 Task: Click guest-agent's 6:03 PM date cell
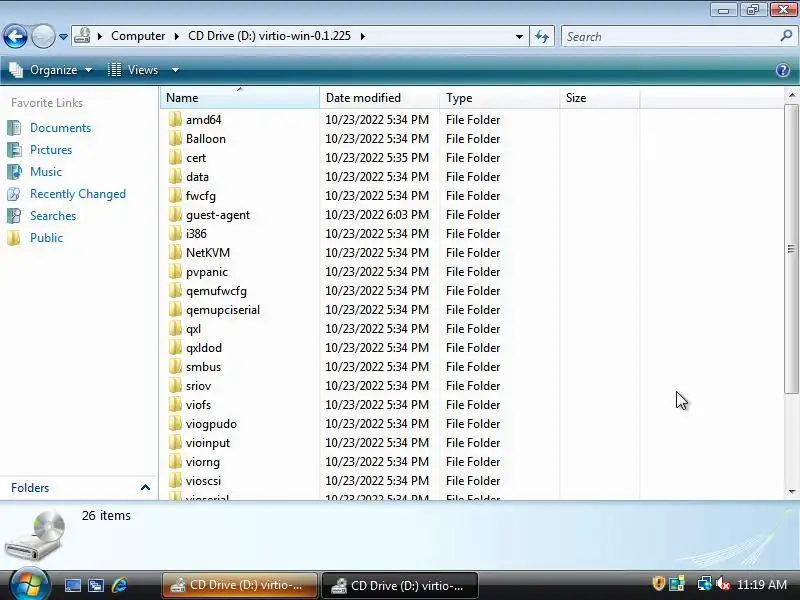coord(377,214)
